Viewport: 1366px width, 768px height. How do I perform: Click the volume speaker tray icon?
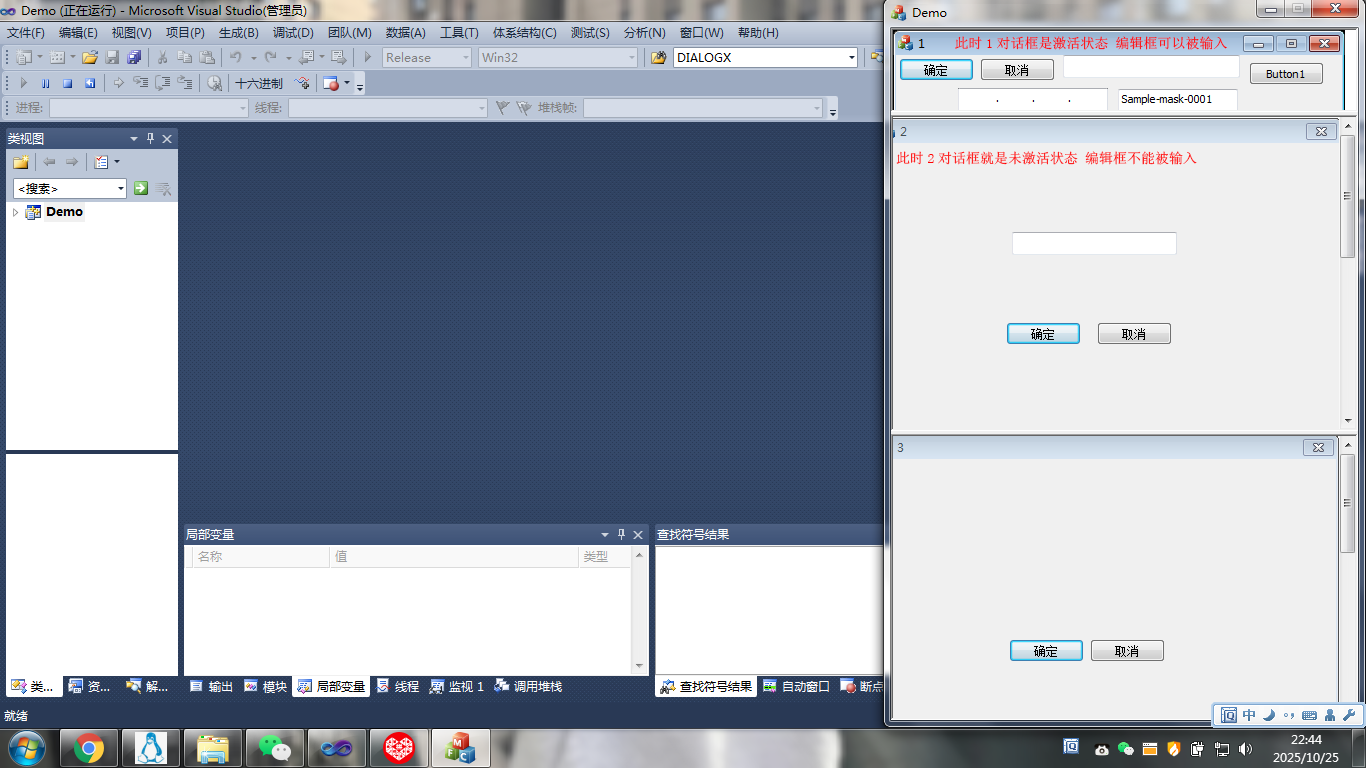(1245, 748)
